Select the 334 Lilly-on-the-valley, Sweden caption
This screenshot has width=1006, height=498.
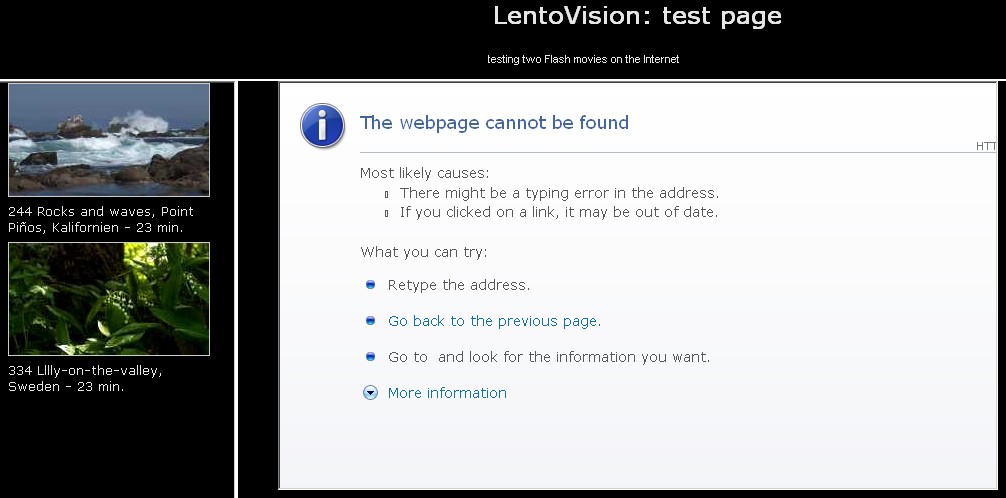coord(85,378)
